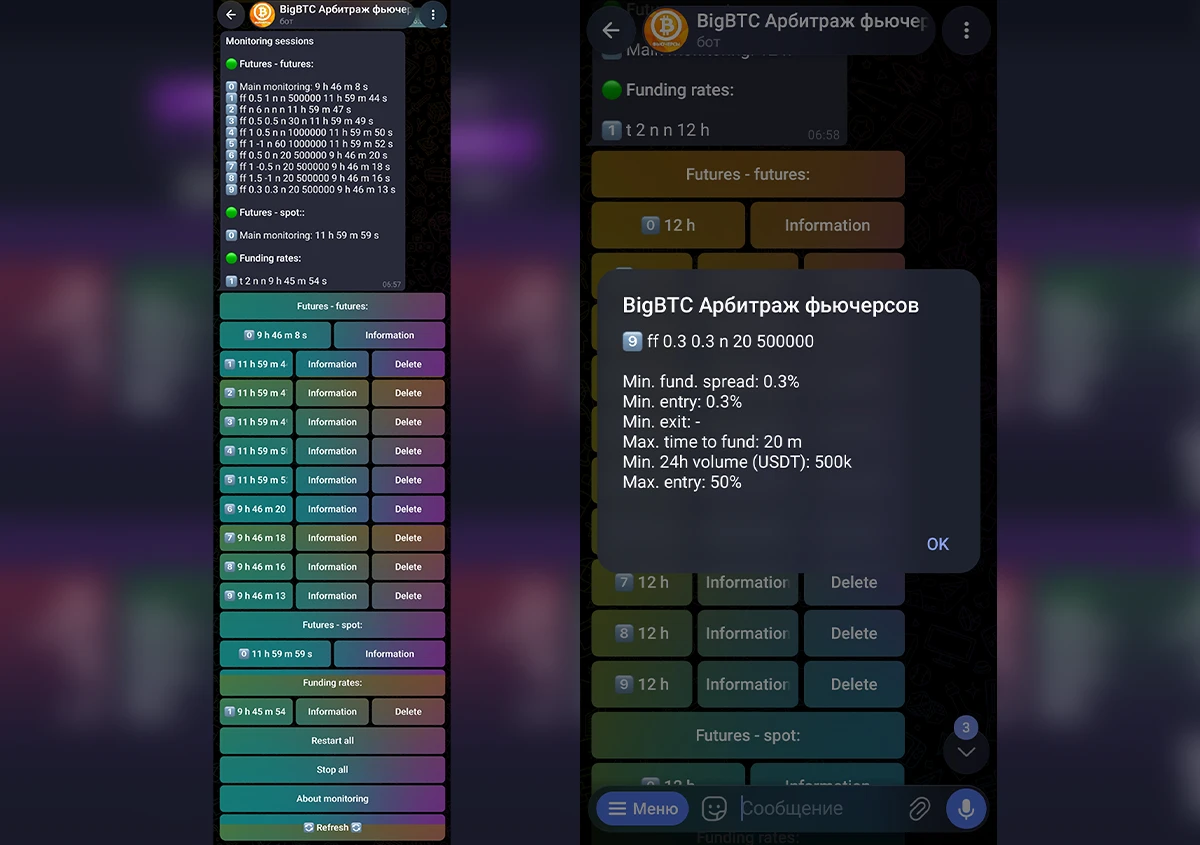Screen dimensions: 1200x845
Task: Tap the back arrow in the right phone header
Action: click(x=611, y=30)
